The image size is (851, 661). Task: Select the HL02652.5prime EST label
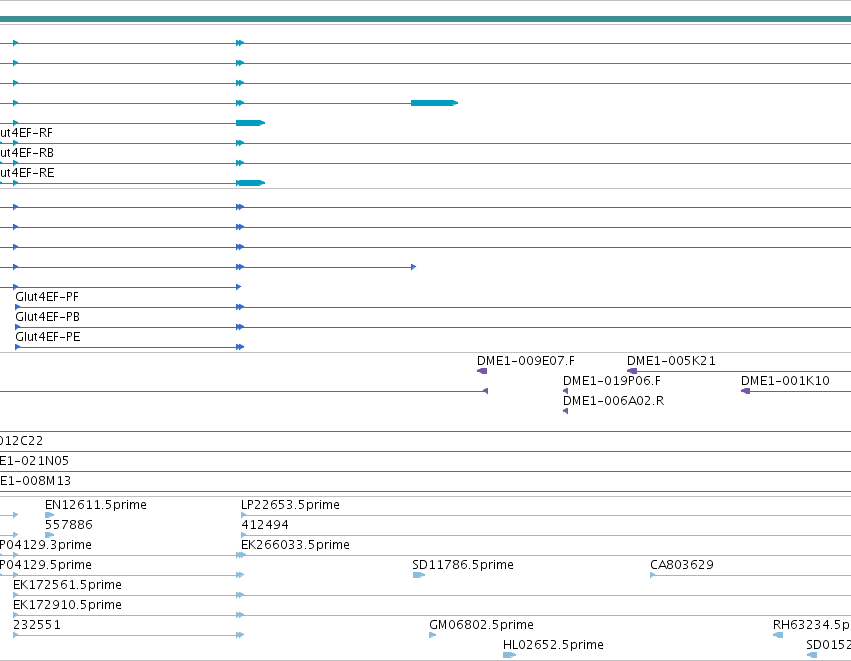coord(554,645)
